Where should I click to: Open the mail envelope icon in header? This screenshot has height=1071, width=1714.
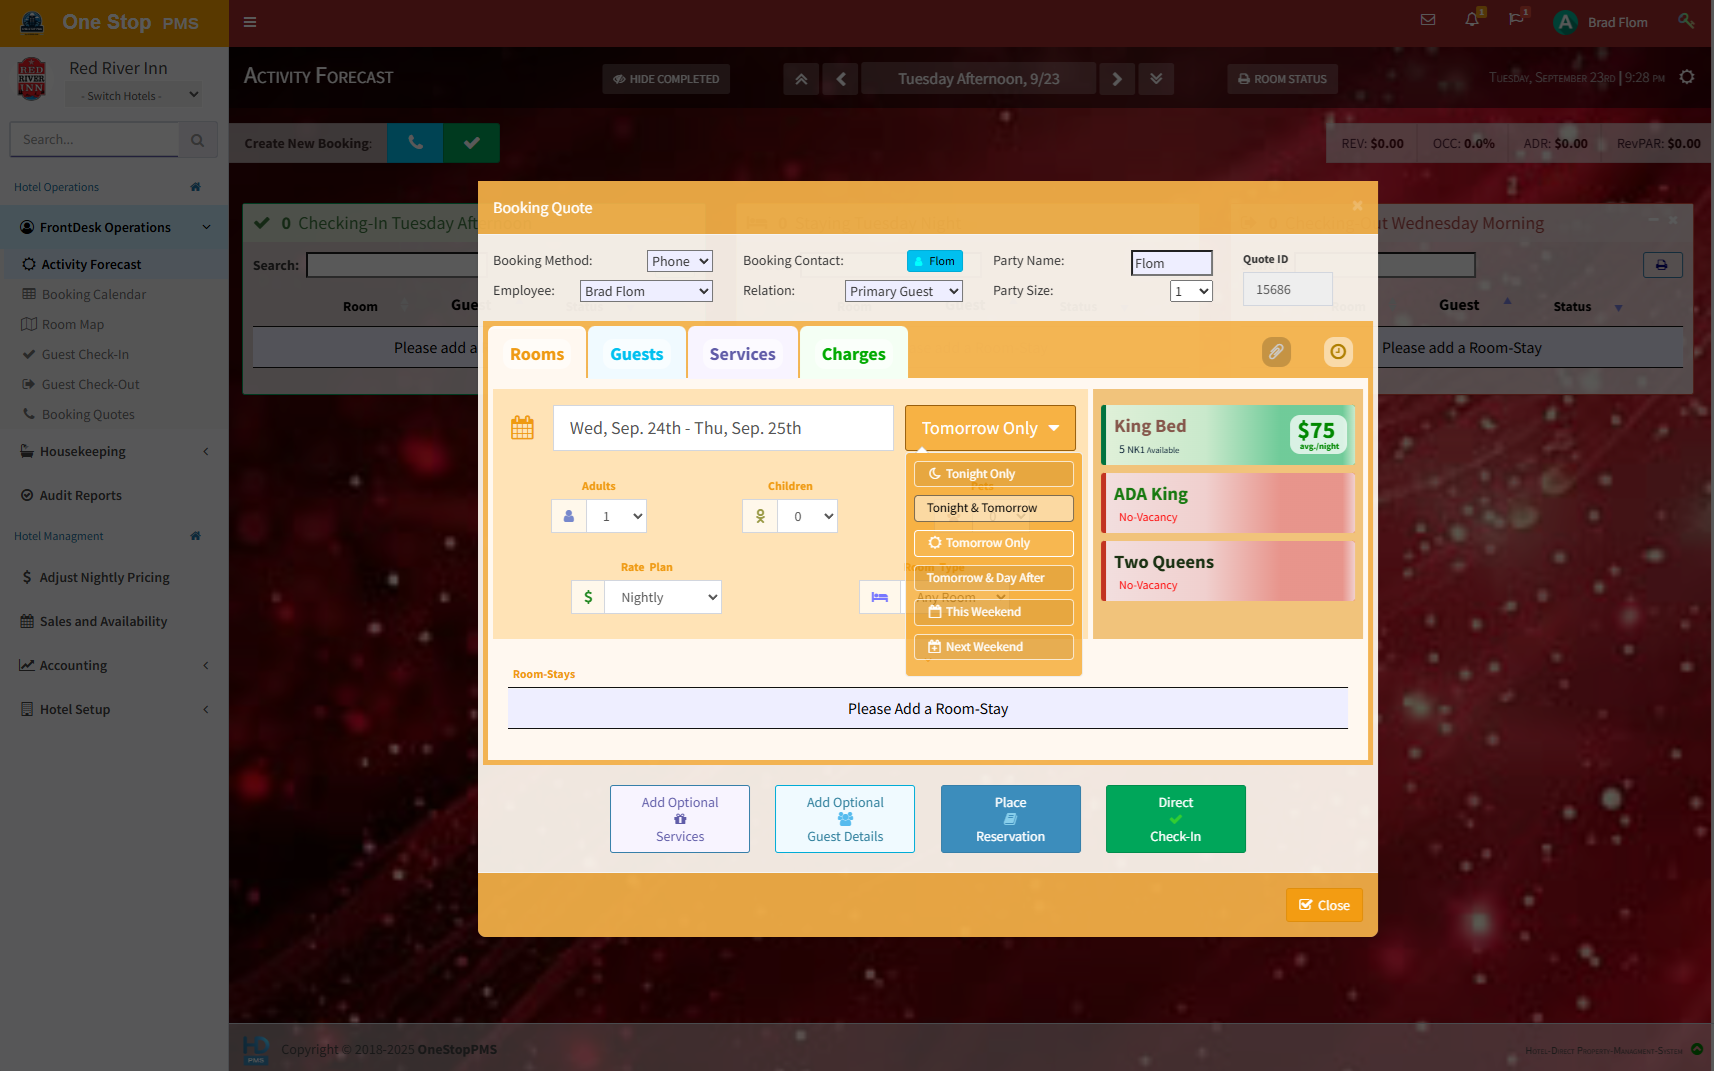click(1428, 20)
